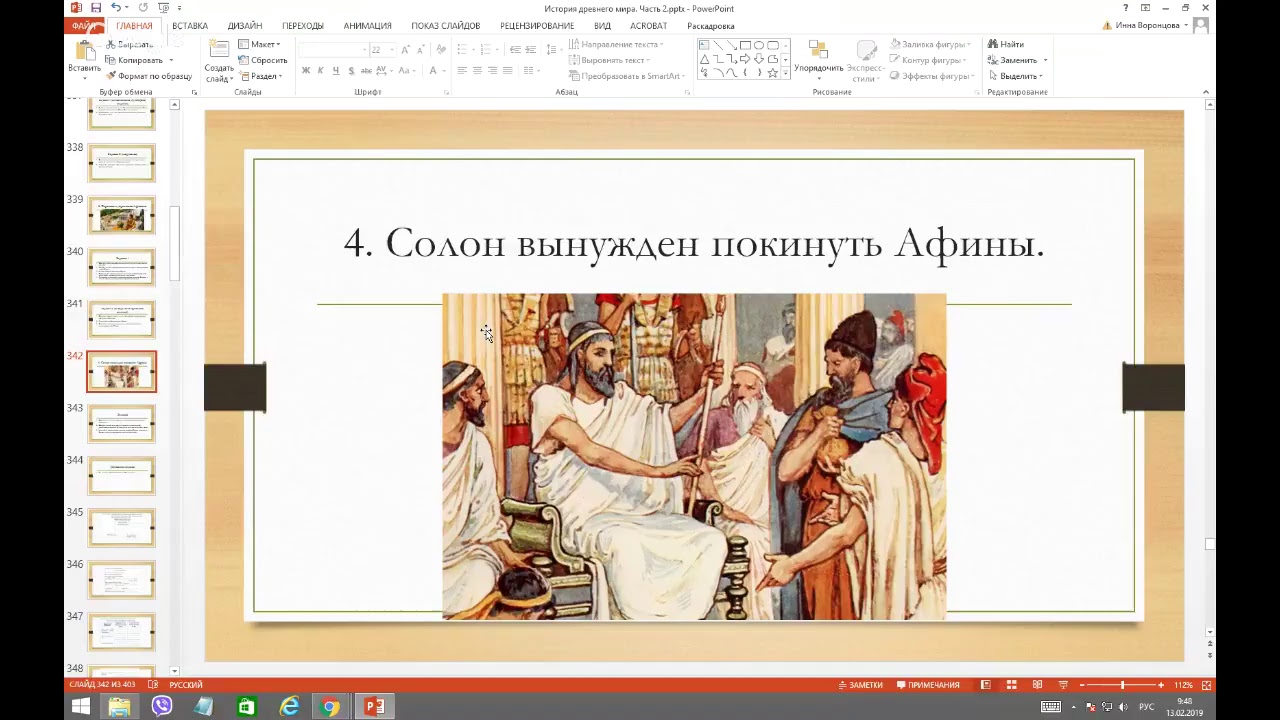Select slide 343 thumbnail
This screenshot has width=1280, height=720.
tap(122, 424)
